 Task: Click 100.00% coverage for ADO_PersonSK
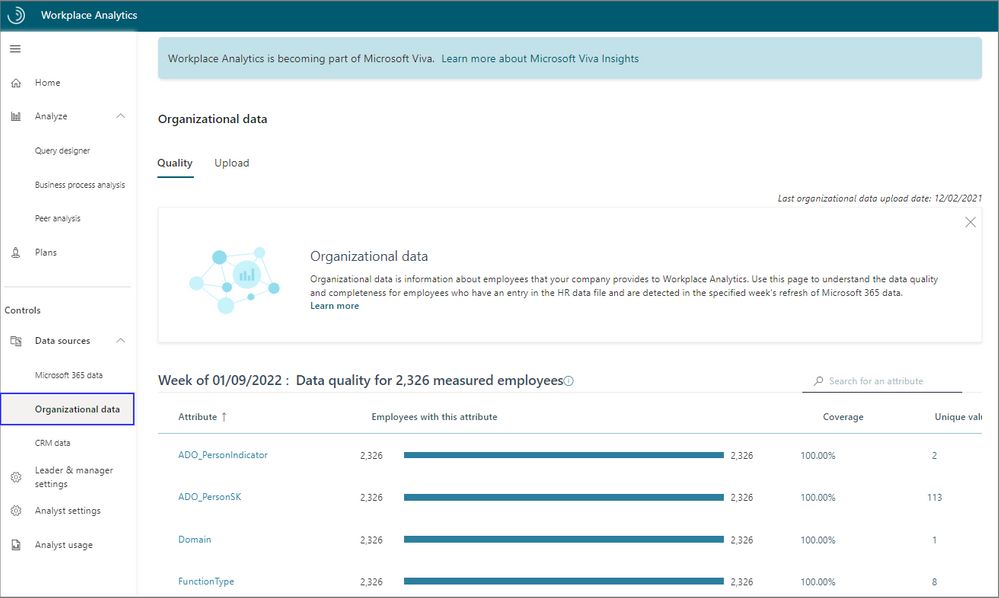[818, 498]
